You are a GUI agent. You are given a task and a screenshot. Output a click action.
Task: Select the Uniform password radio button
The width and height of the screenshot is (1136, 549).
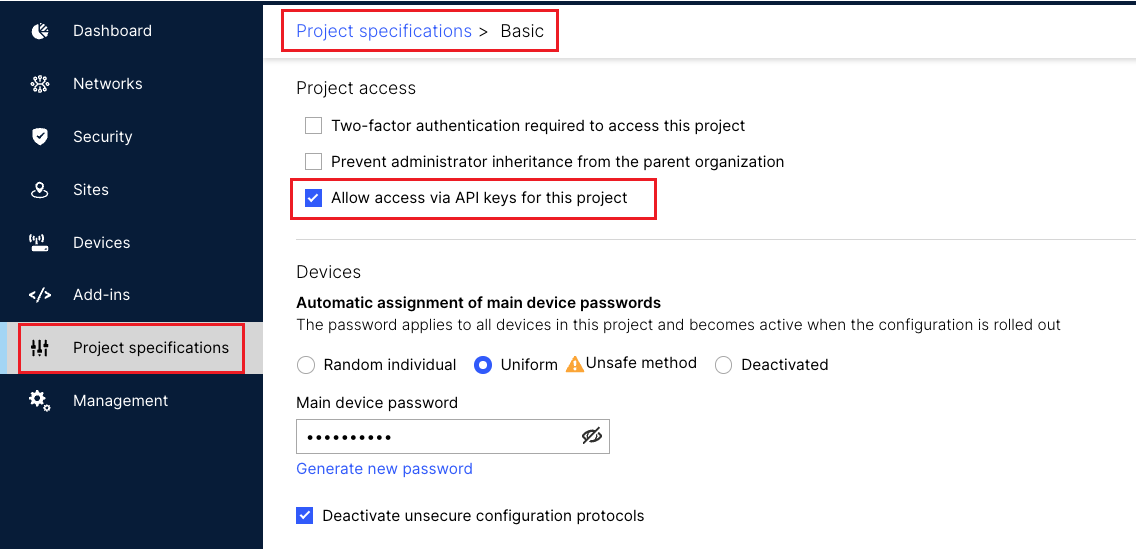pyautogui.click(x=483, y=365)
